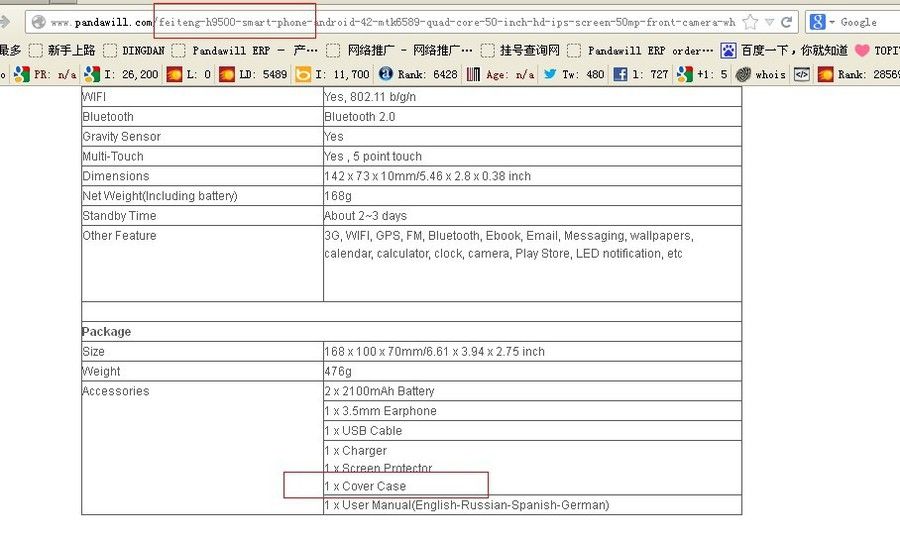Open the 新手上路 bookmark
The image size is (900, 540).
coord(62,50)
